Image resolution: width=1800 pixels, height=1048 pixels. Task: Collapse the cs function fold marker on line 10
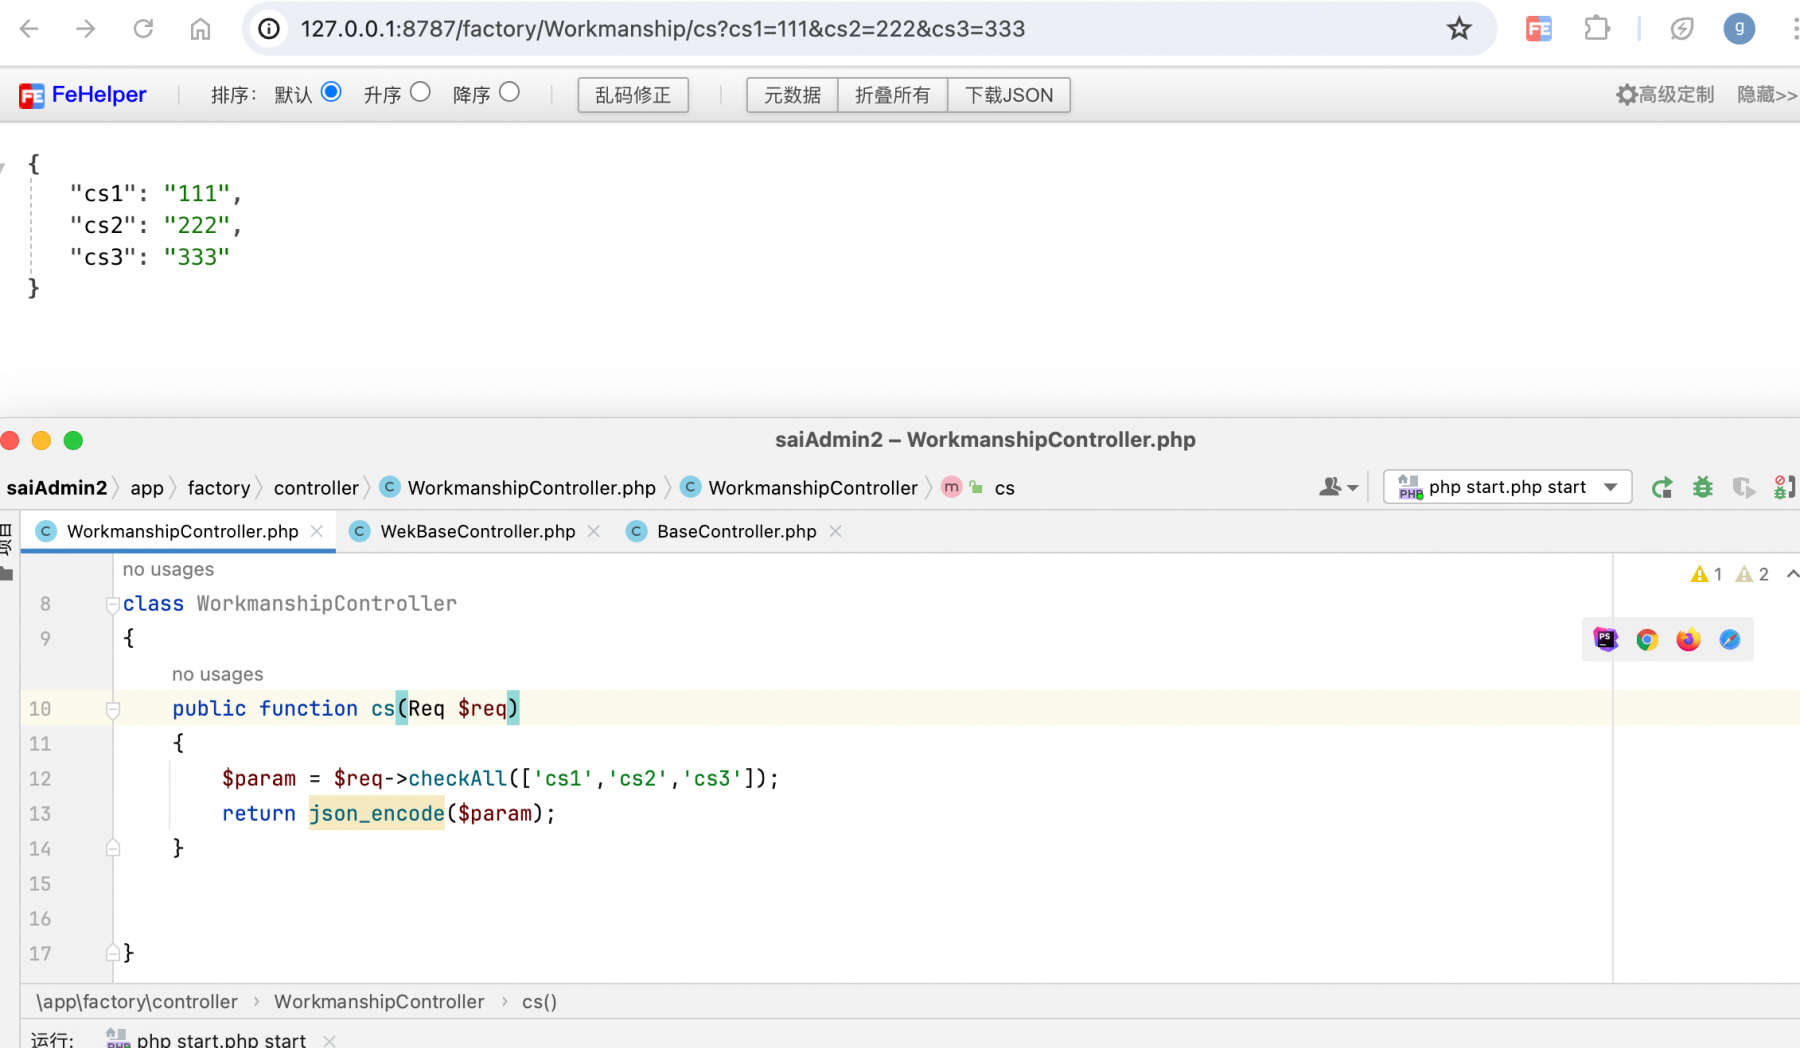(113, 710)
